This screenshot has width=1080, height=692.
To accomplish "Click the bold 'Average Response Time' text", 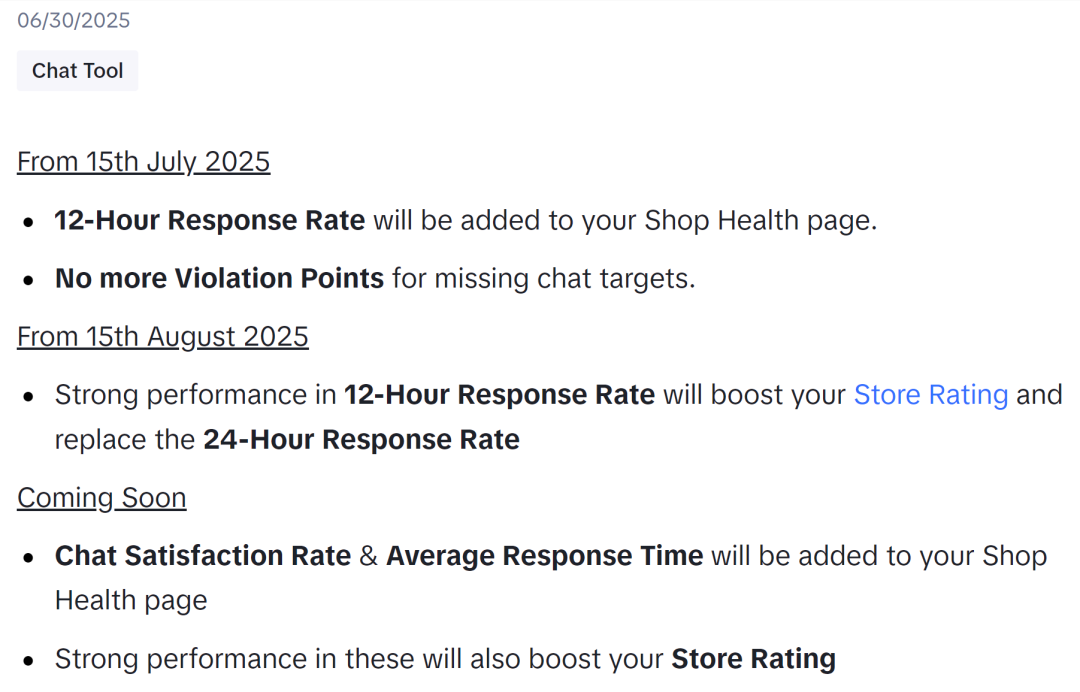I will 544,556.
